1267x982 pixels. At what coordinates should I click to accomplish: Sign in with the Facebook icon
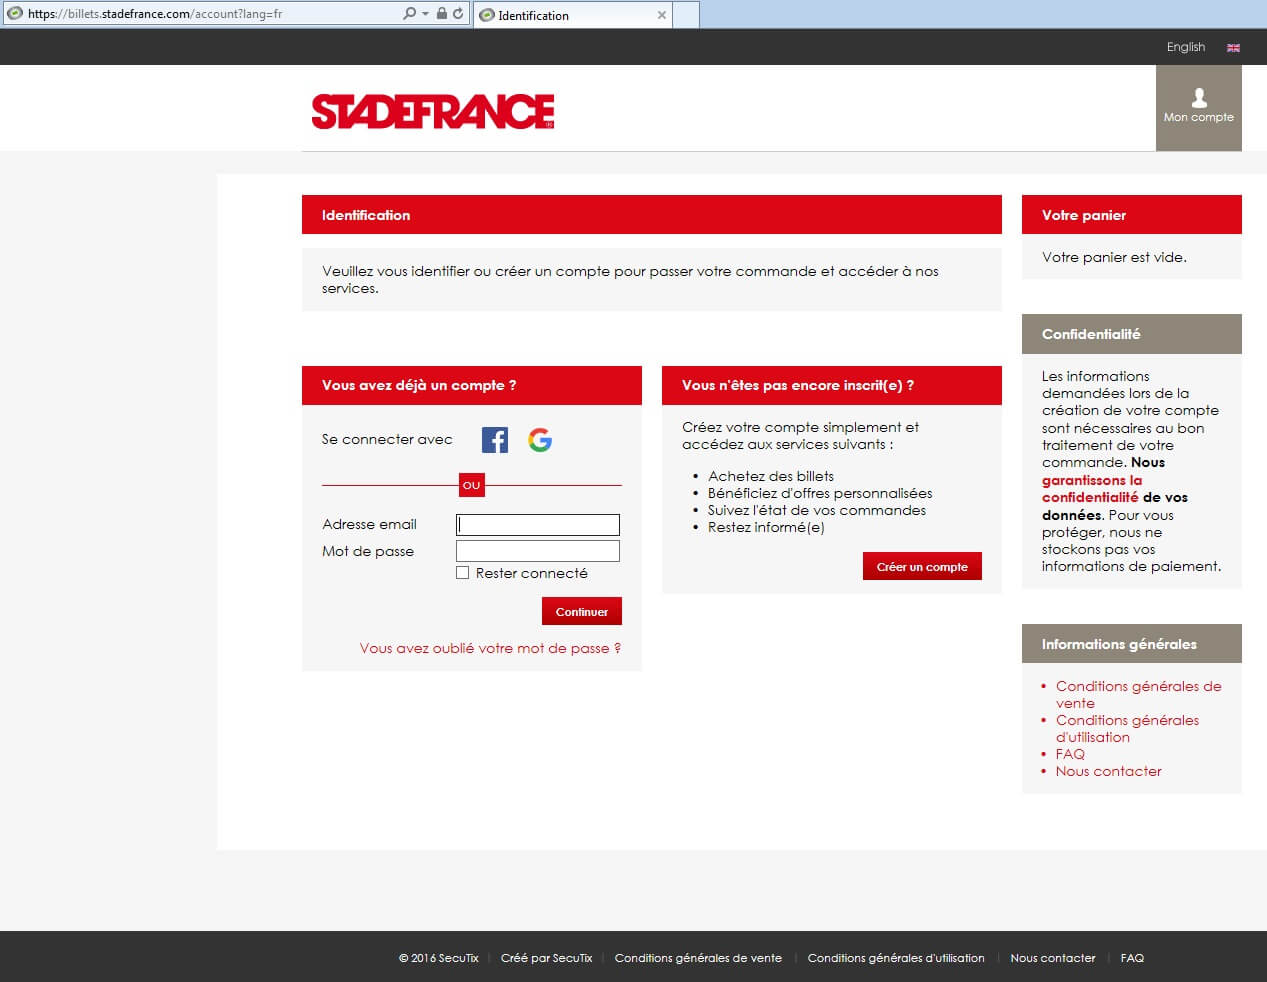tap(495, 440)
